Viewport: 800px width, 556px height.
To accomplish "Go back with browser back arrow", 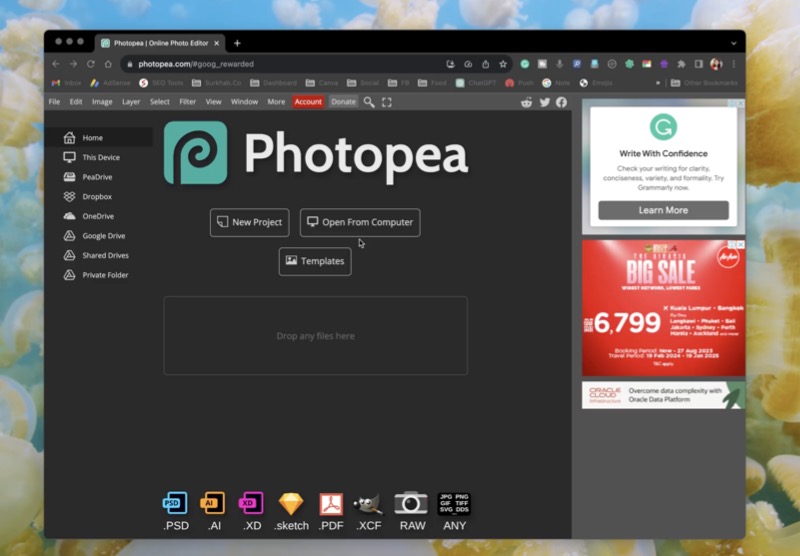I will pos(56,64).
